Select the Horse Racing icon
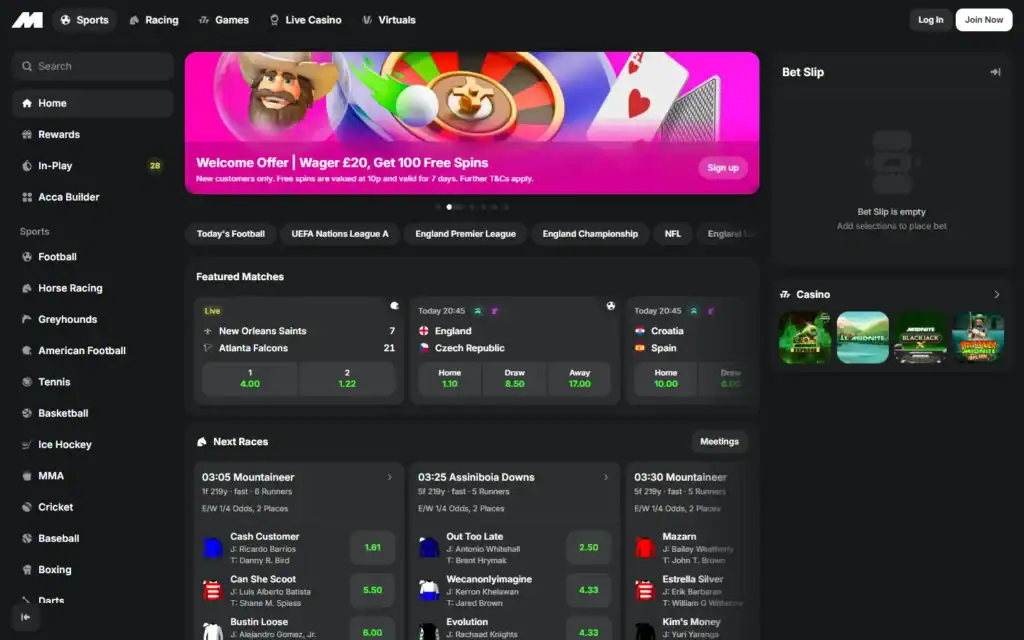The height and width of the screenshot is (640, 1024). (x=27, y=288)
